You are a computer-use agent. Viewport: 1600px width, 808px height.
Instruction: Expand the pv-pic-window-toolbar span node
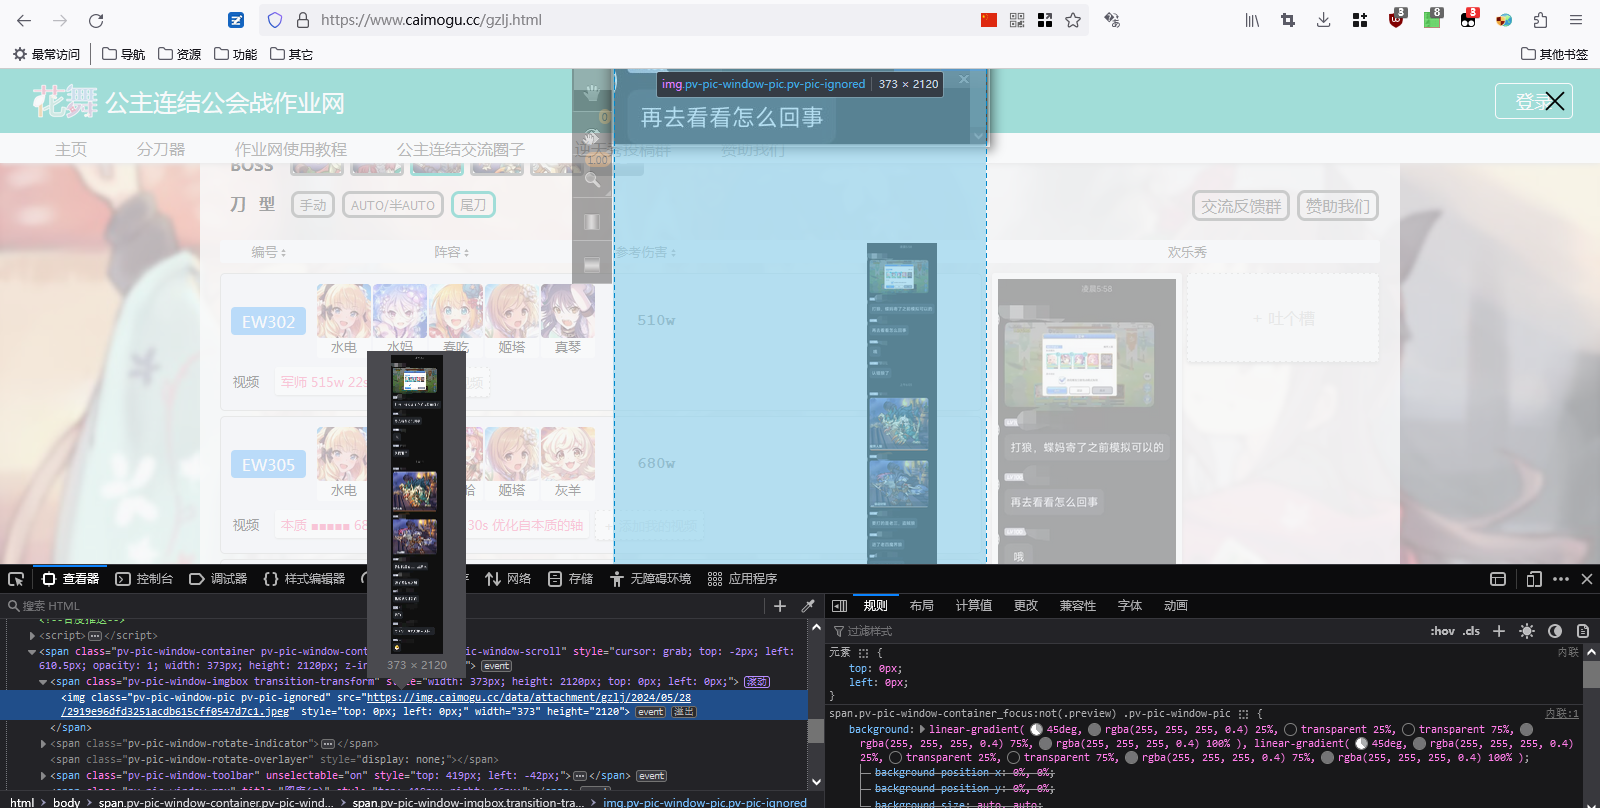43,776
